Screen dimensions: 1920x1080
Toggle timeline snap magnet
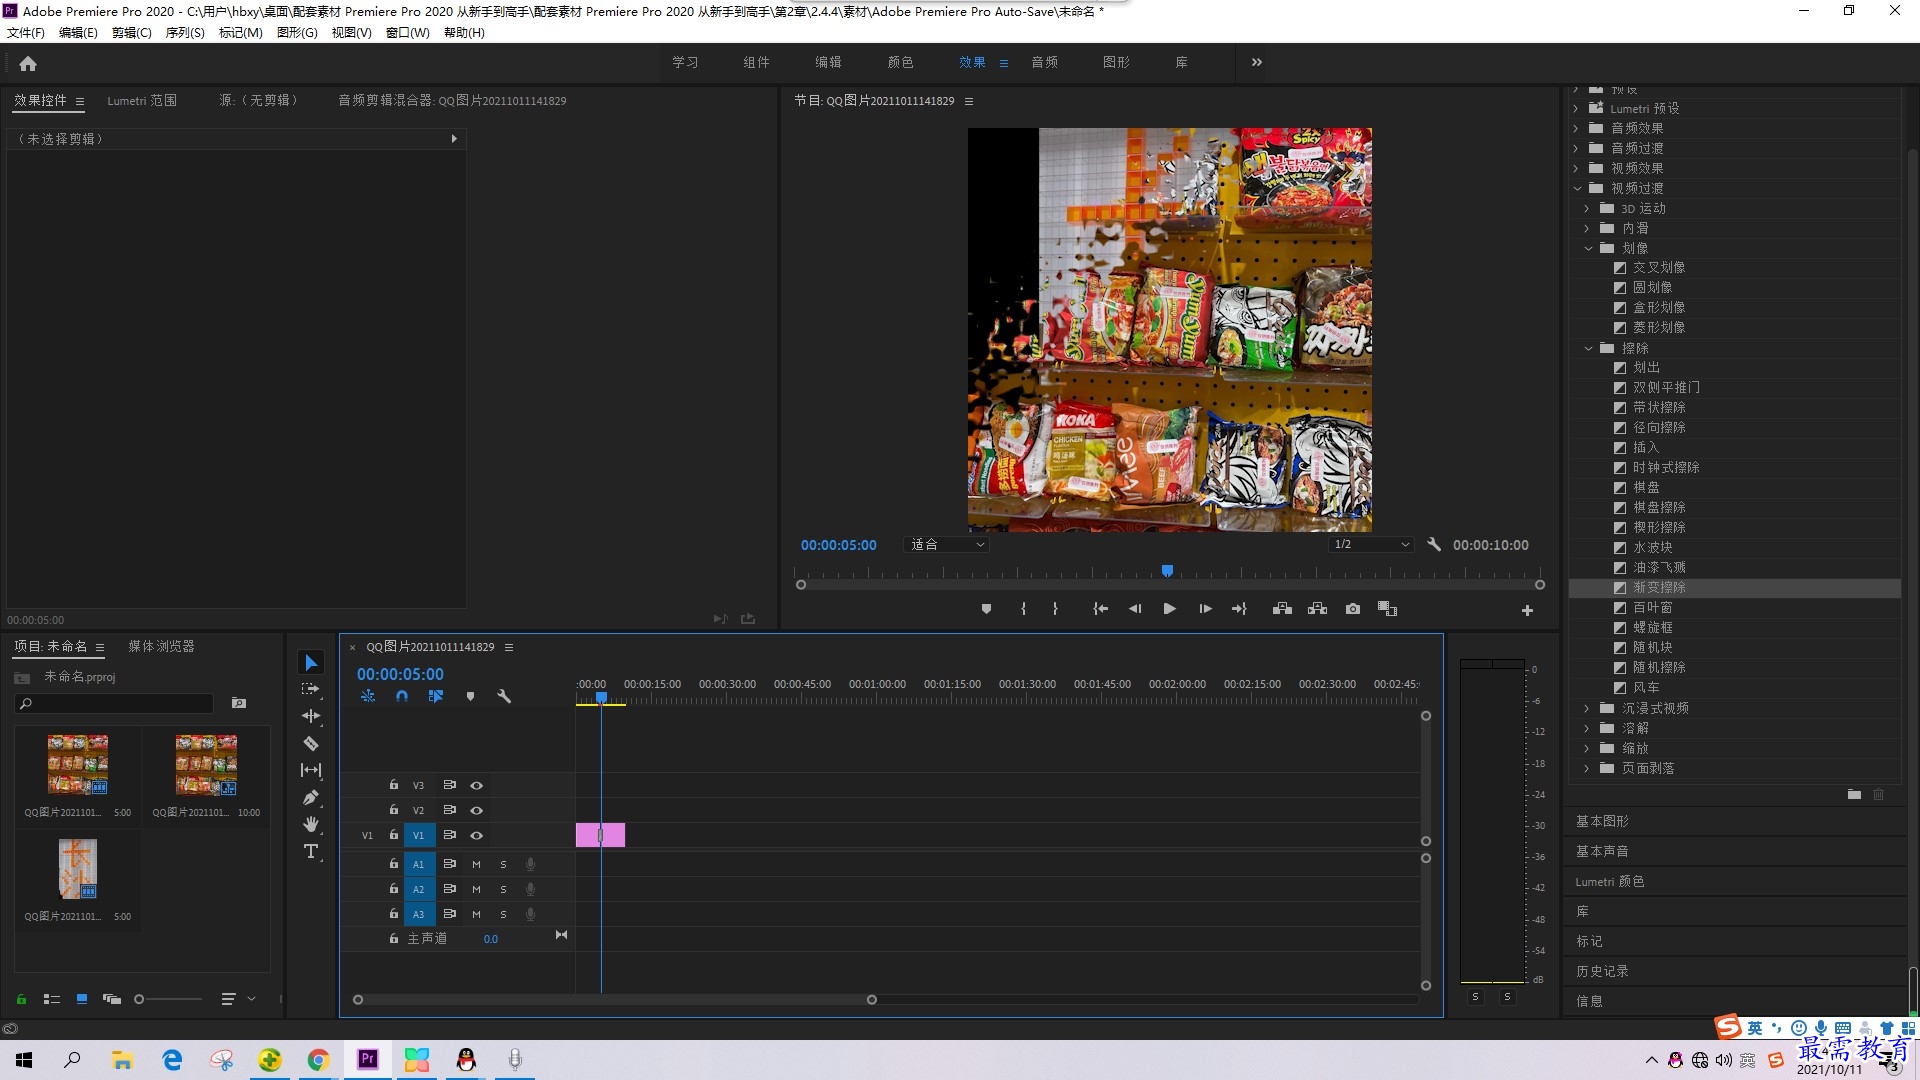pos(402,696)
